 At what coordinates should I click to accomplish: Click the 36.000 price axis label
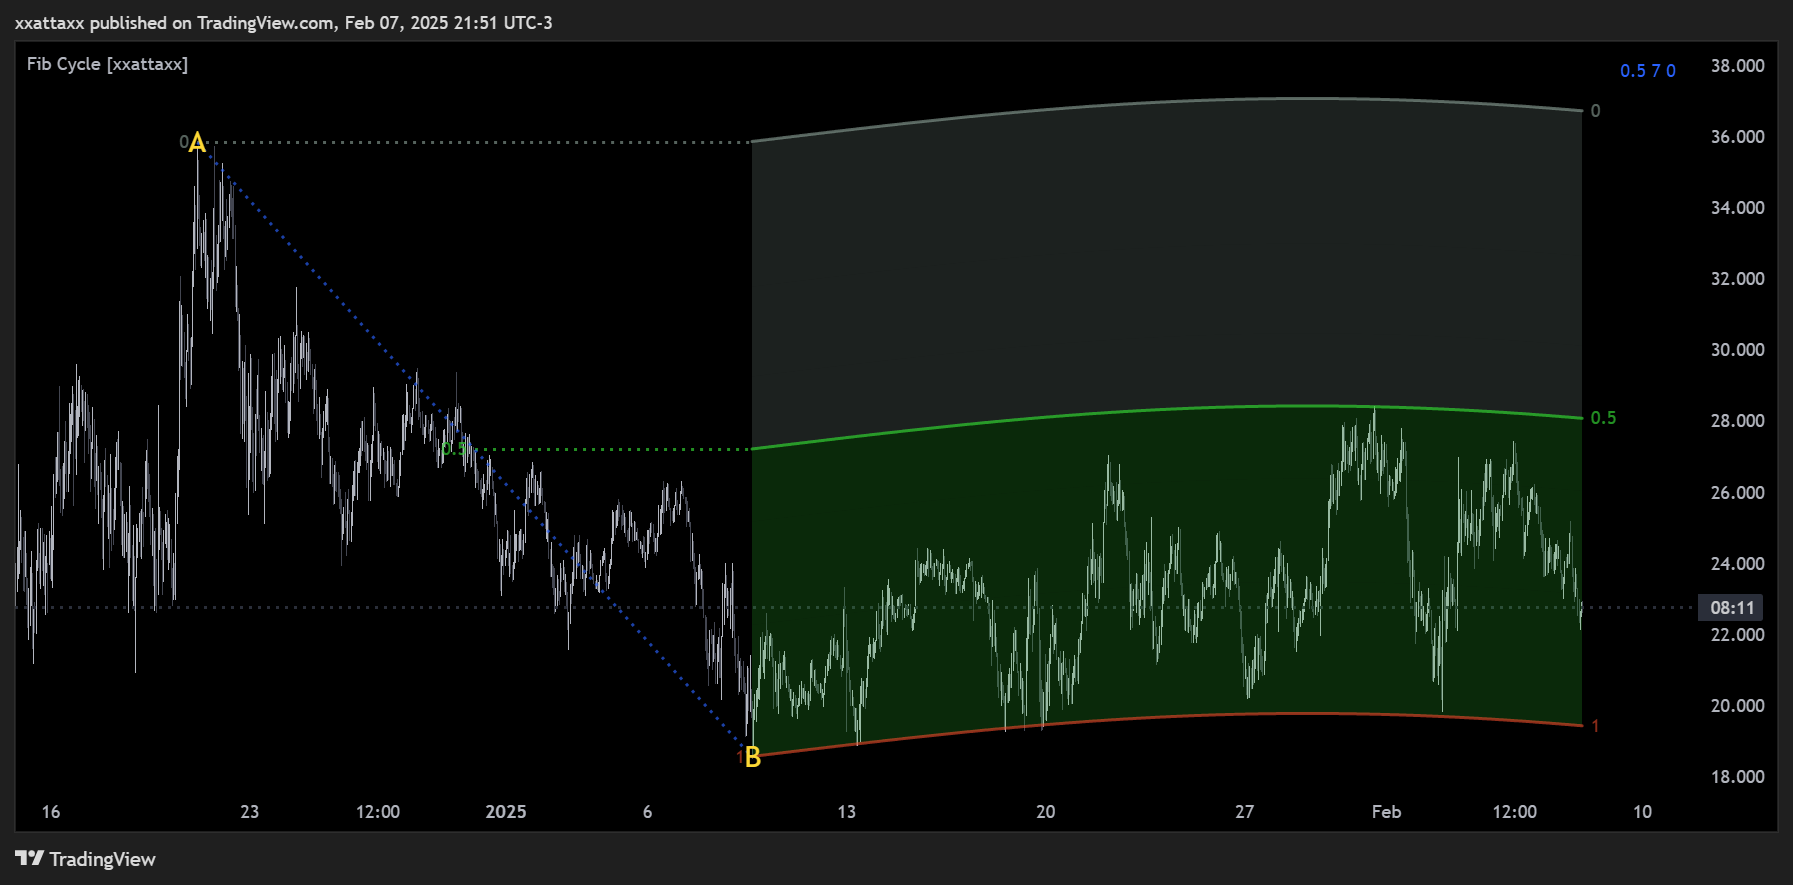(x=1737, y=137)
